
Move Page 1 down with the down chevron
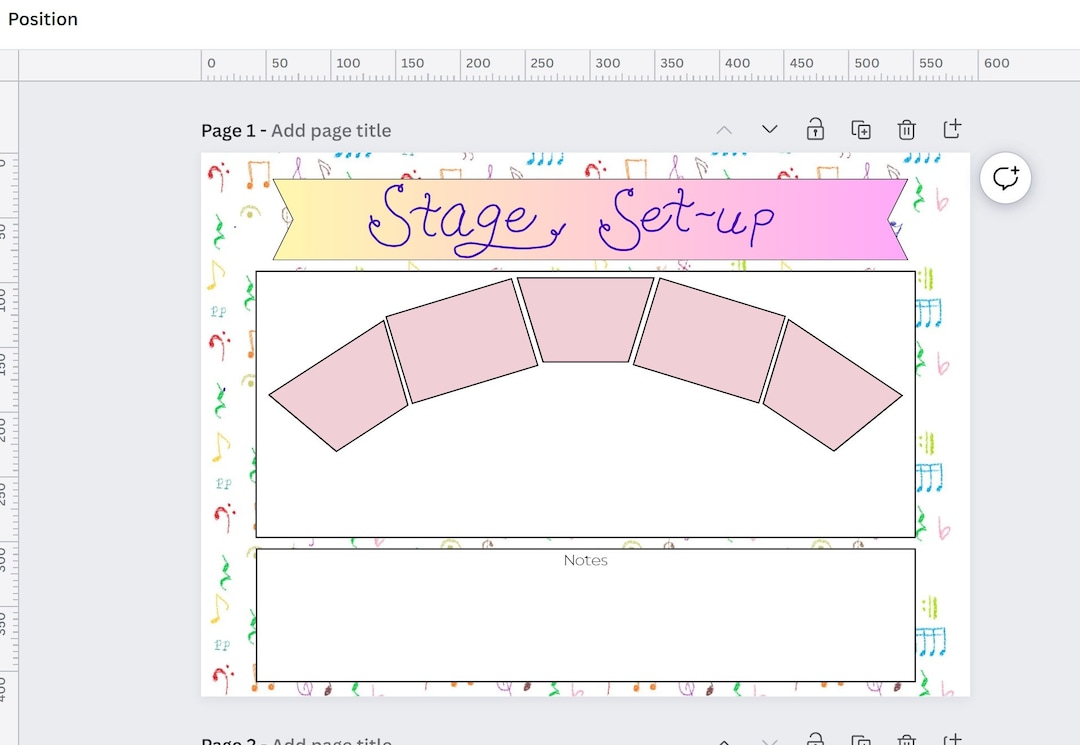click(769, 129)
